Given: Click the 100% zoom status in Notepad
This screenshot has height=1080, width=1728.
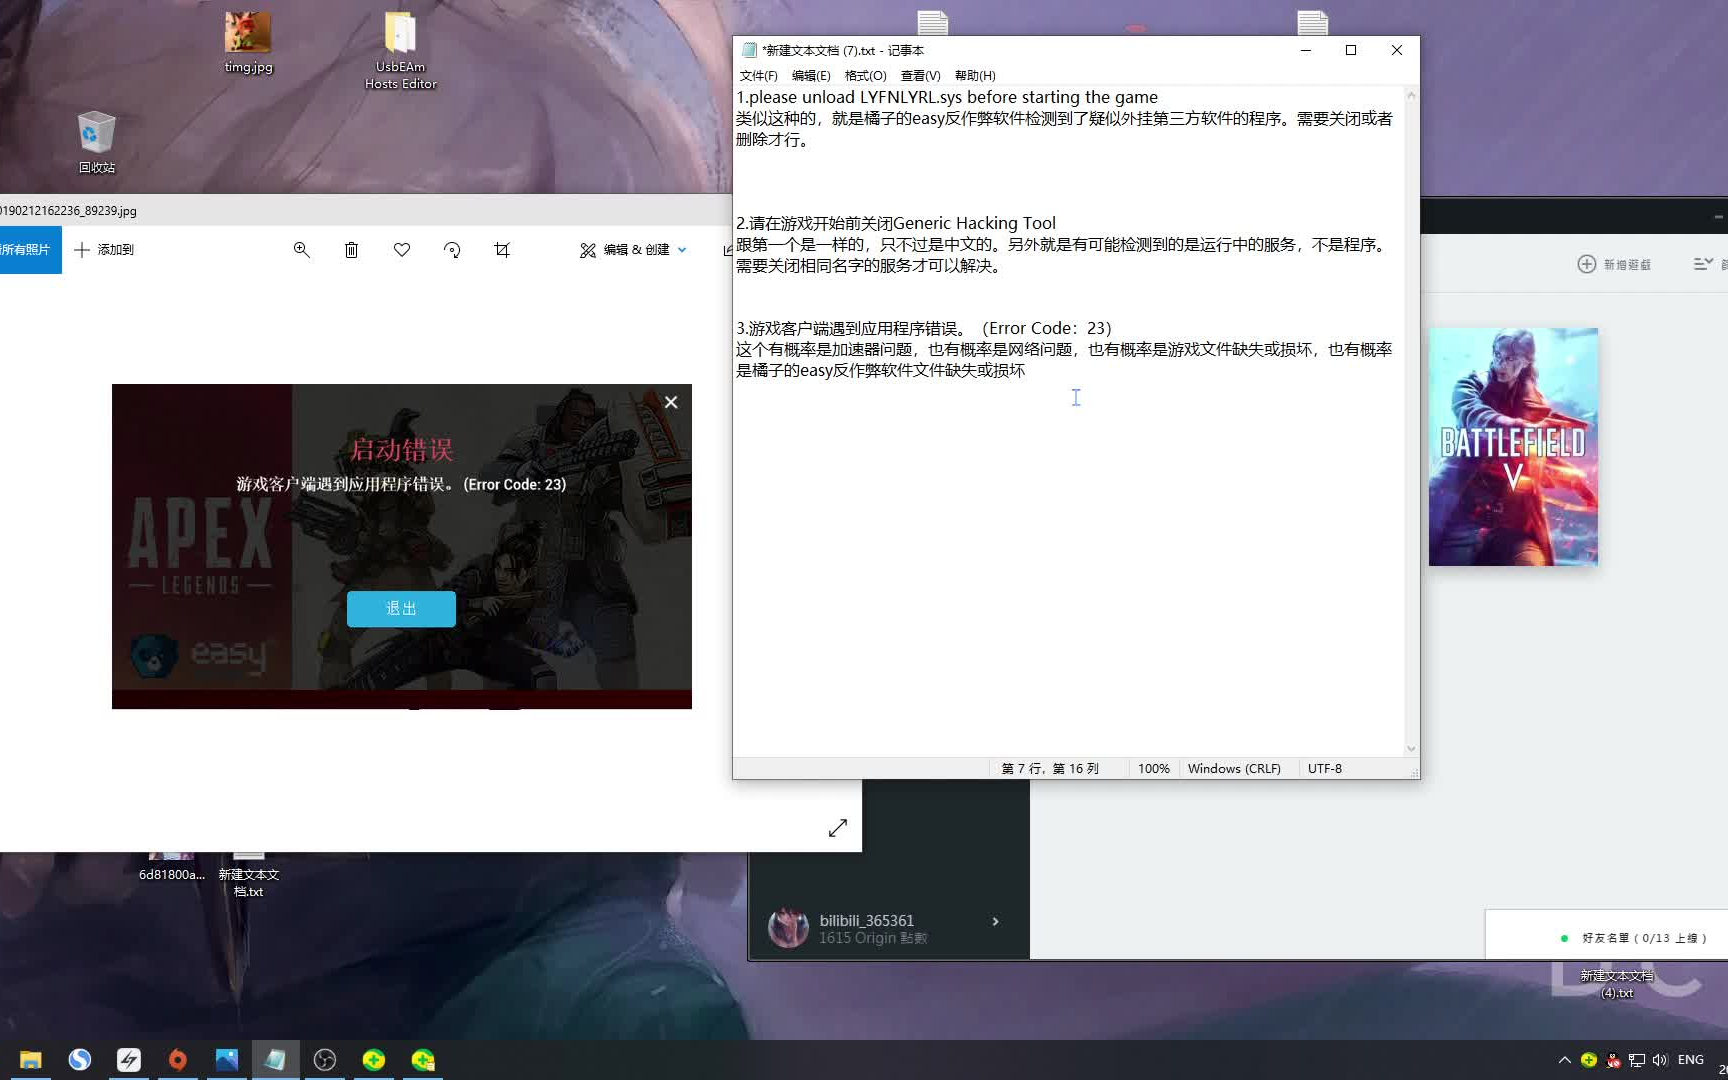Looking at the screenshot, I should click(1153, 769).
